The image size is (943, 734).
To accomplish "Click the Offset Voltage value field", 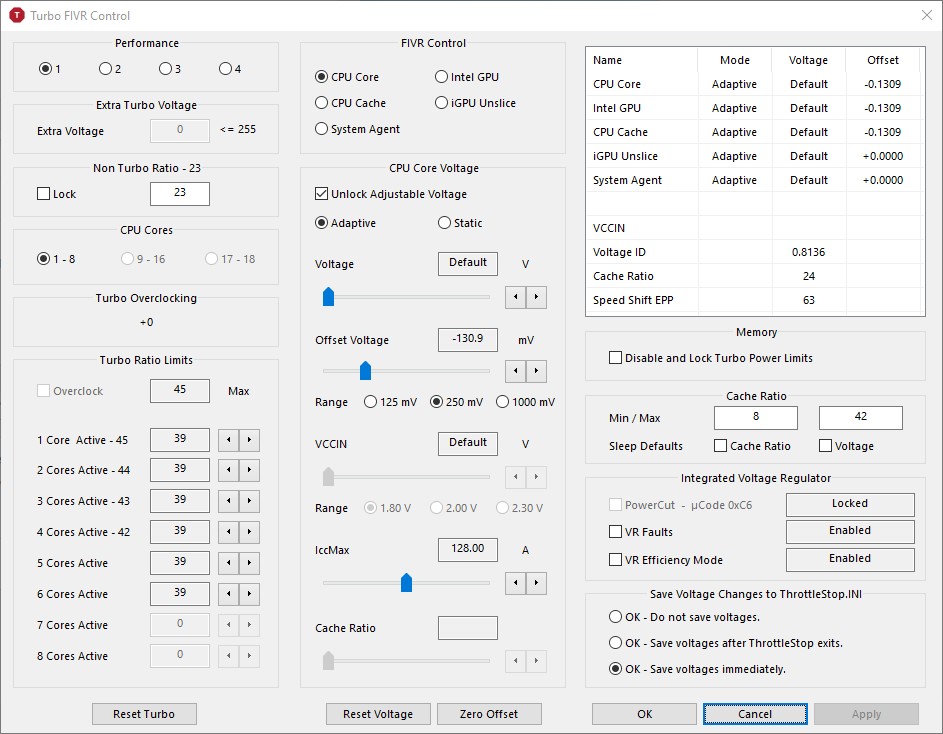I will (468, 339).
